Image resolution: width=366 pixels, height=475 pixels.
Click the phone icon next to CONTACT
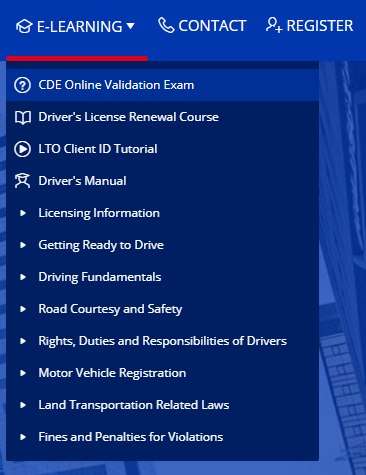[x=166, y=25]
